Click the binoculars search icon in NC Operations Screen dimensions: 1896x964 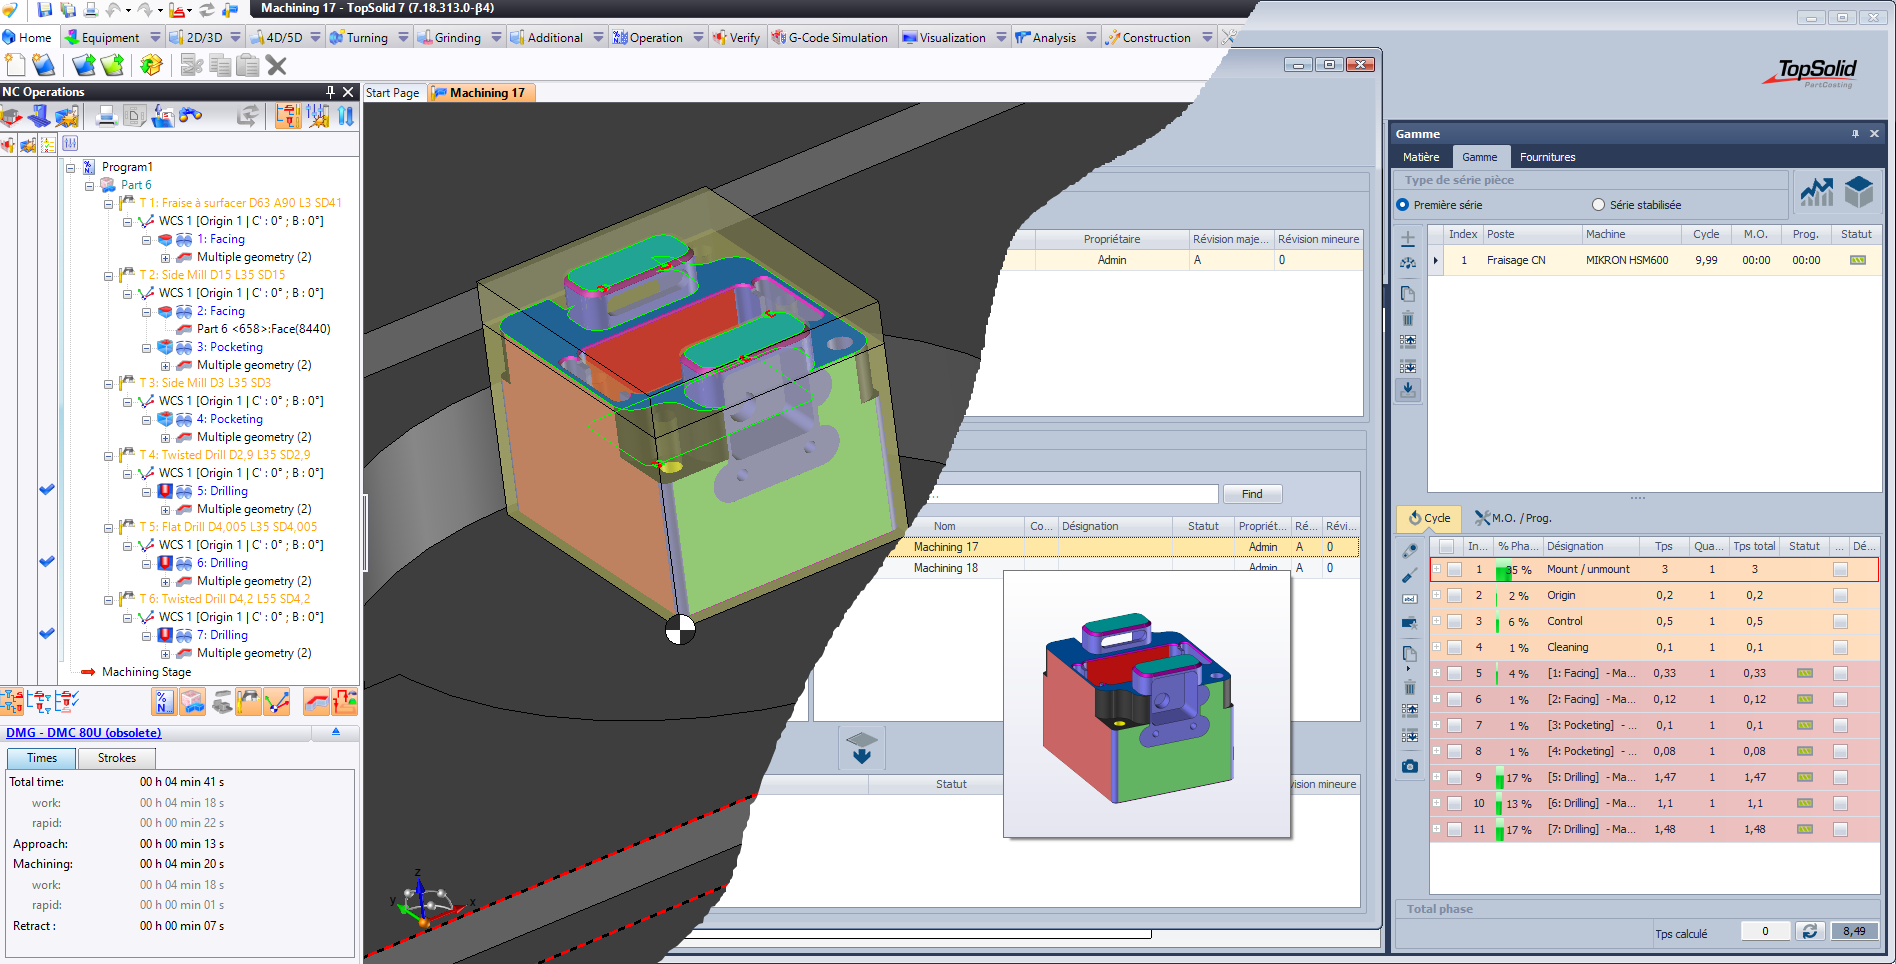pos(191,116)
